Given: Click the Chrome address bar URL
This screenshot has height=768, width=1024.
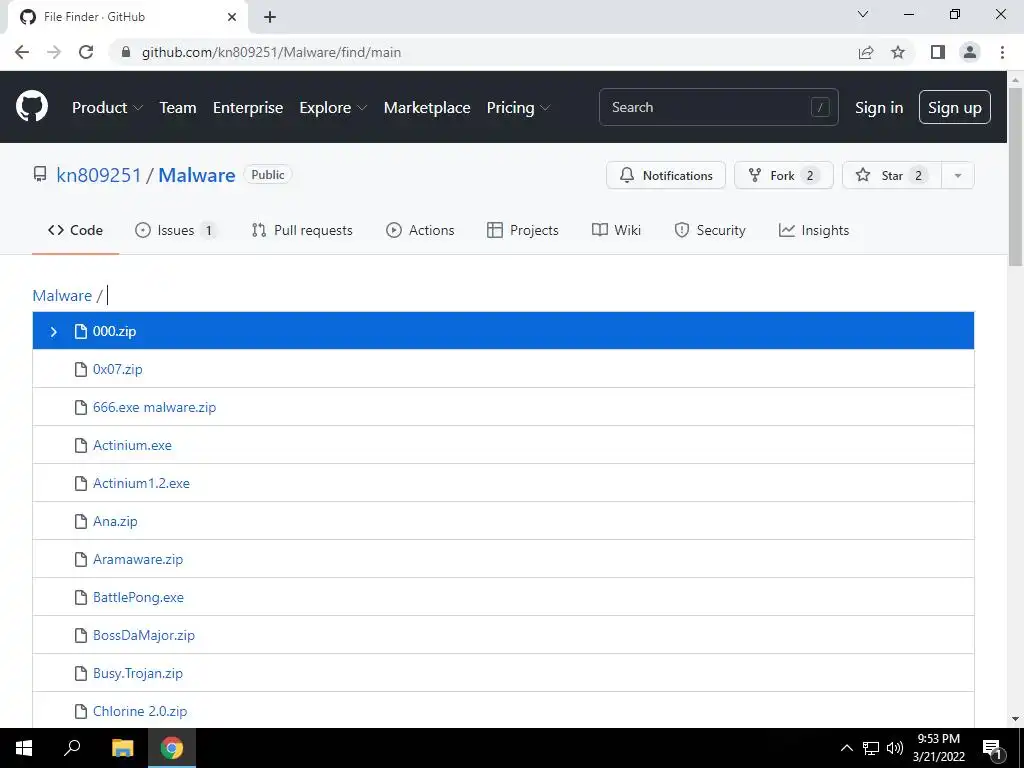Looking at the screenshot, I should point(271,52).
